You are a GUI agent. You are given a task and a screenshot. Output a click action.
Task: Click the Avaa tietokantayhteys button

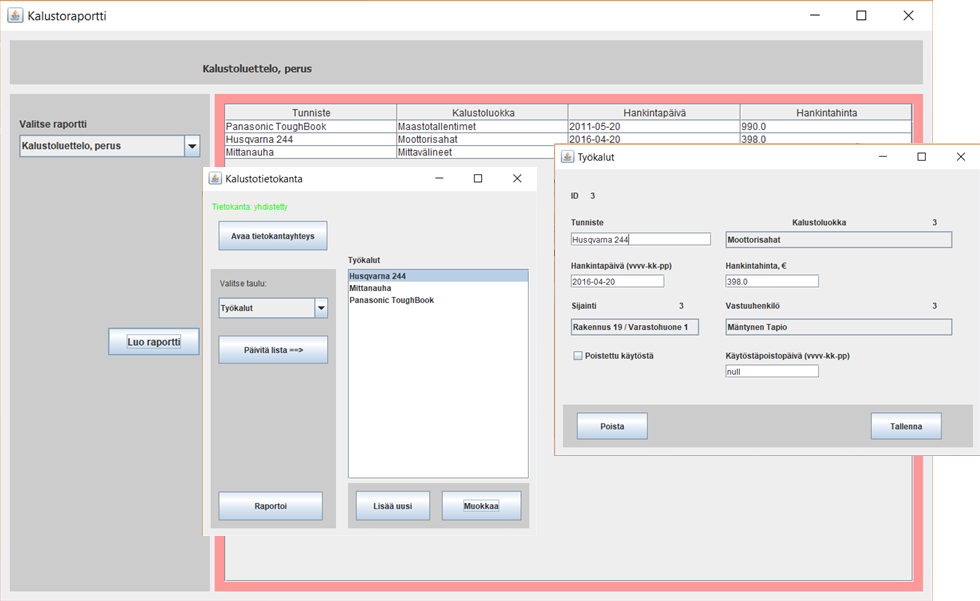pyautogui.click(x=273, y=236)
